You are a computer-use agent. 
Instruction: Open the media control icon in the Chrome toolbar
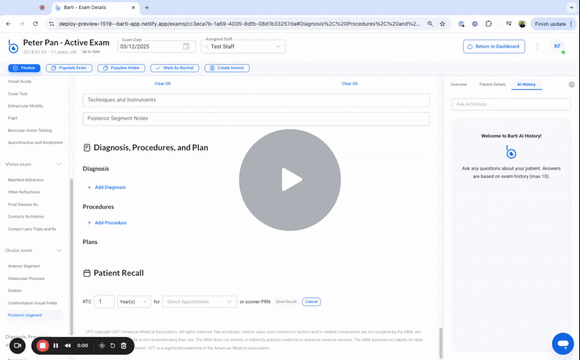click(509, 24)
